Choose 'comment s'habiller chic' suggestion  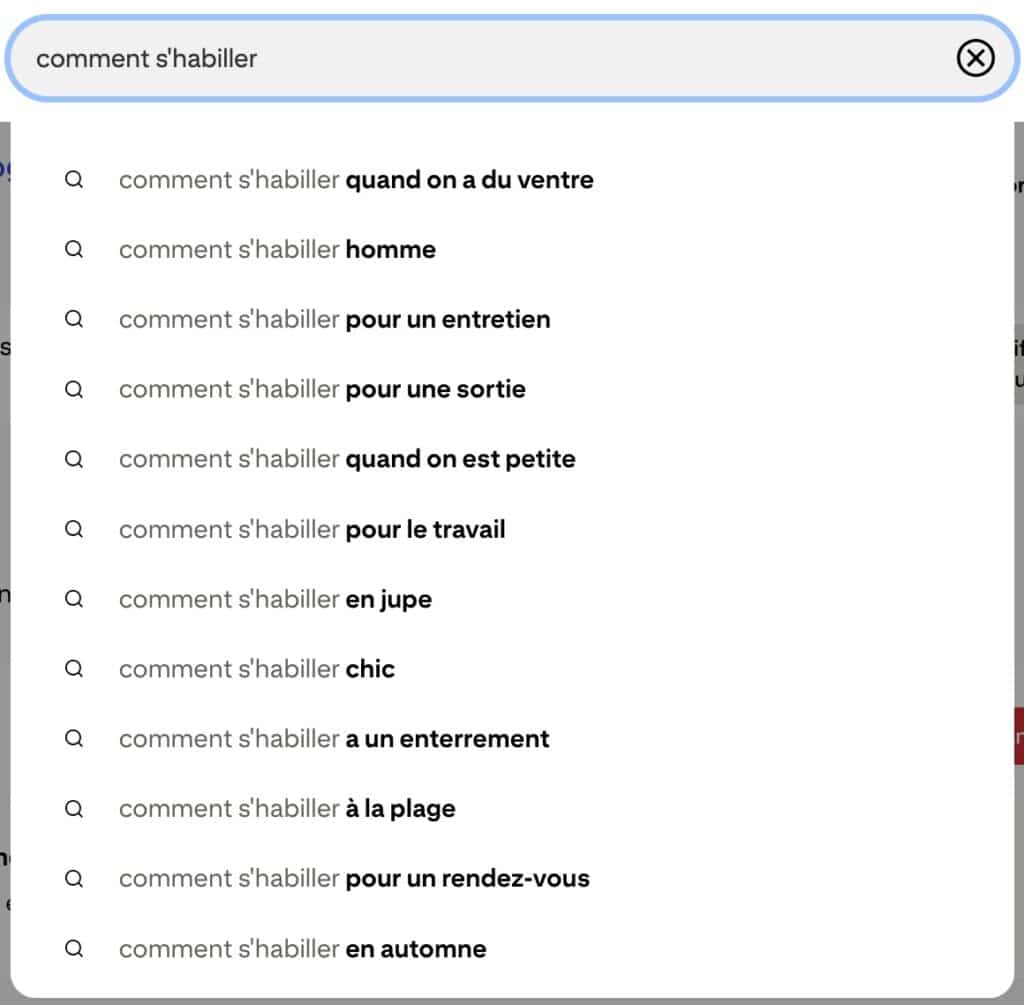pos(256,669)
